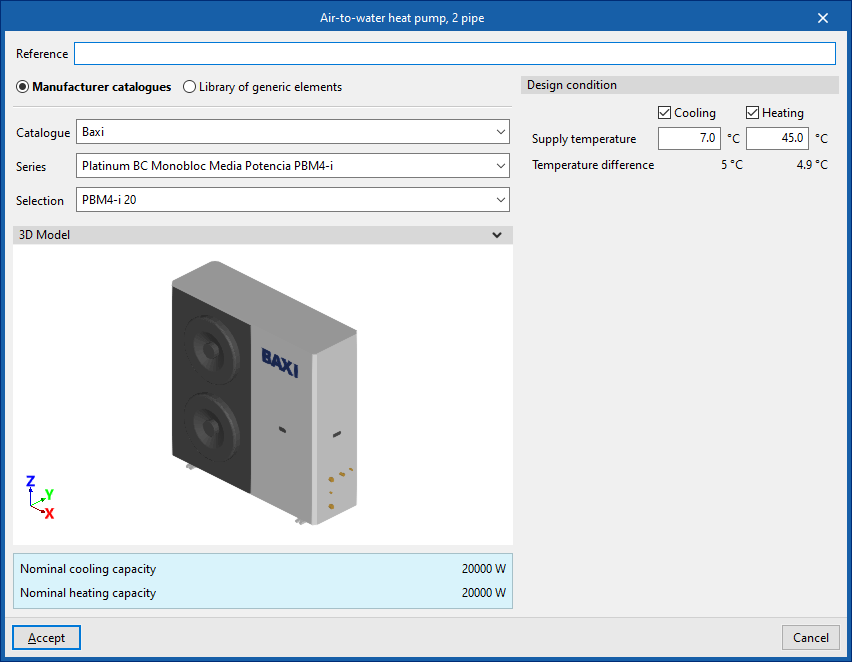Select Library of generic elements option

point(262,87)
